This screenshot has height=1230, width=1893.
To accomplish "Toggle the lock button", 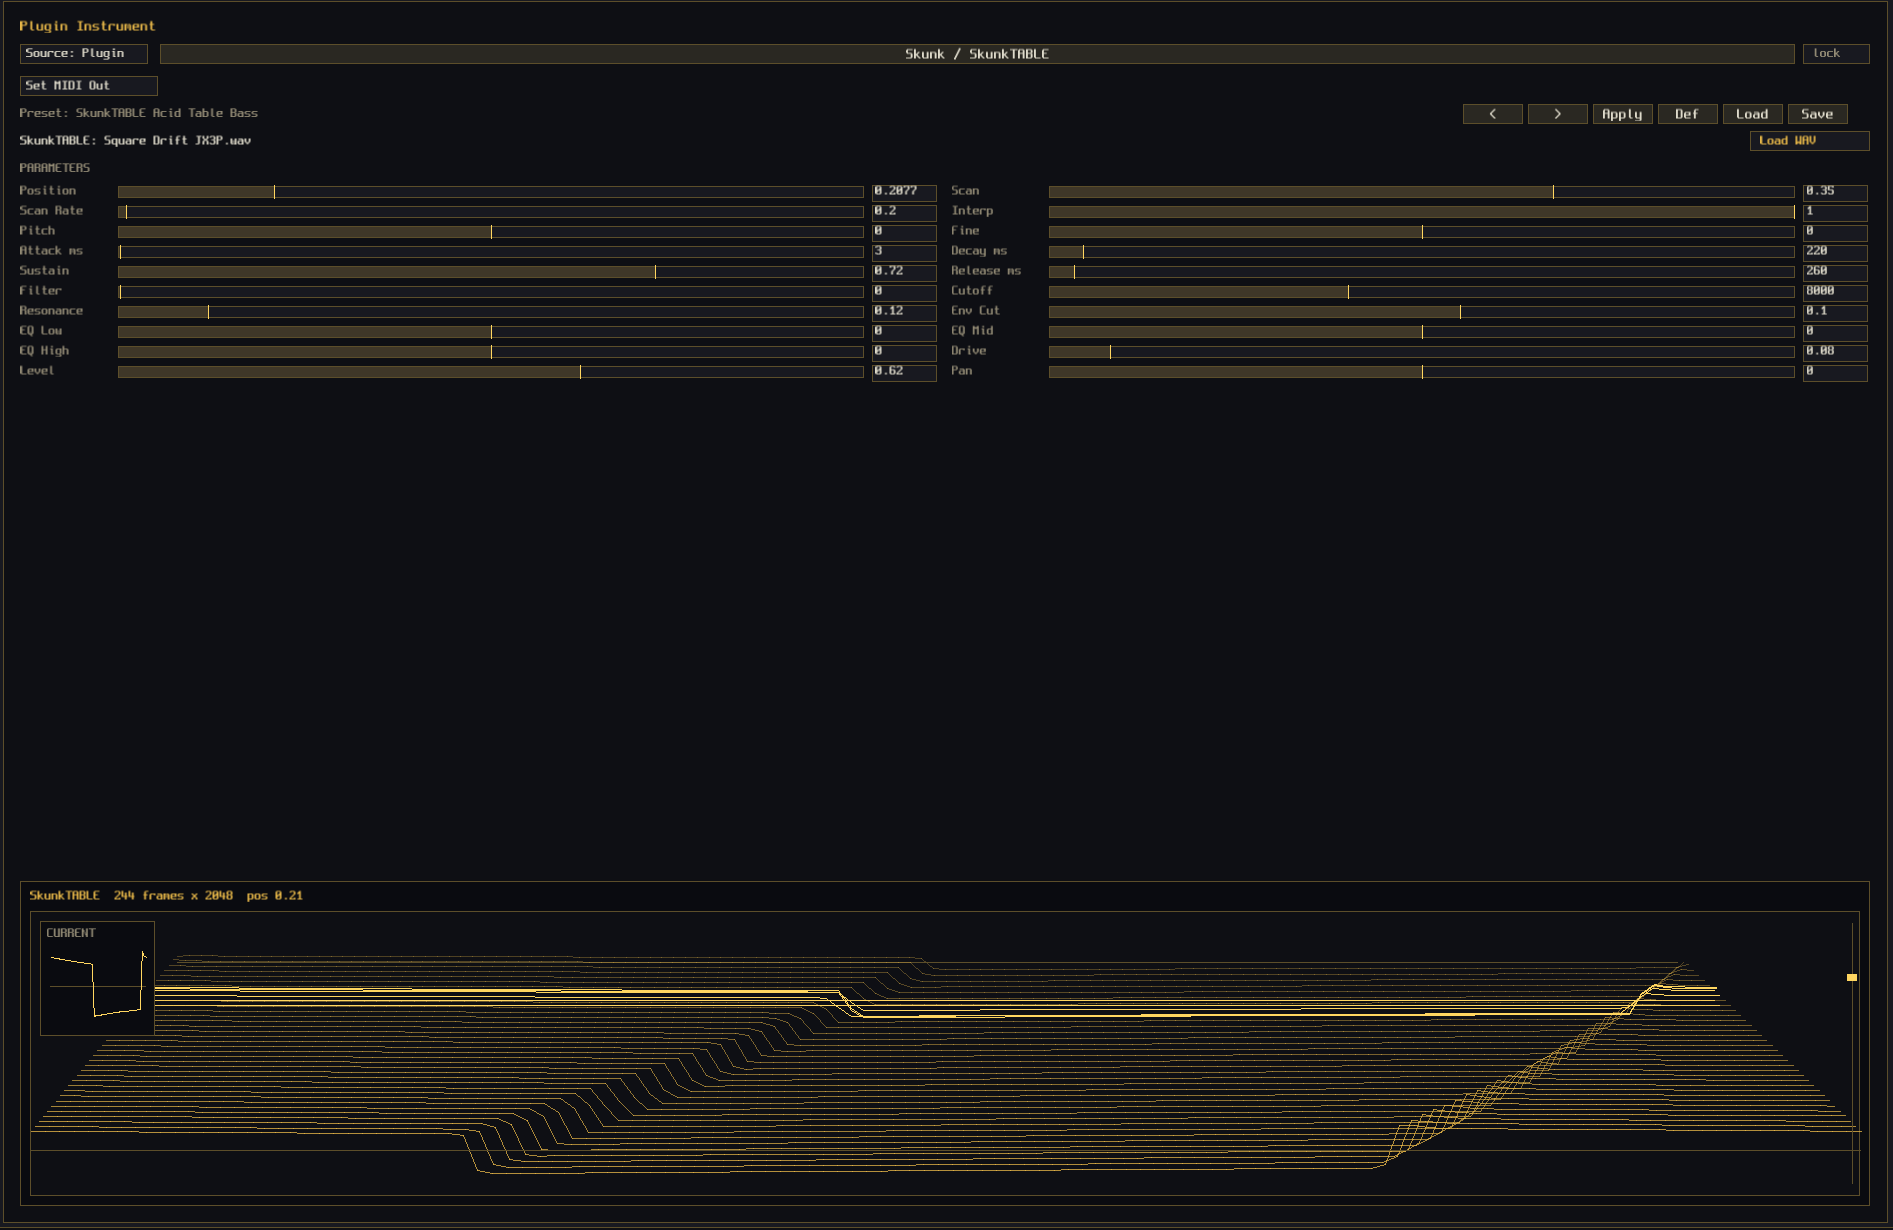I will (x=1835, y=54).
